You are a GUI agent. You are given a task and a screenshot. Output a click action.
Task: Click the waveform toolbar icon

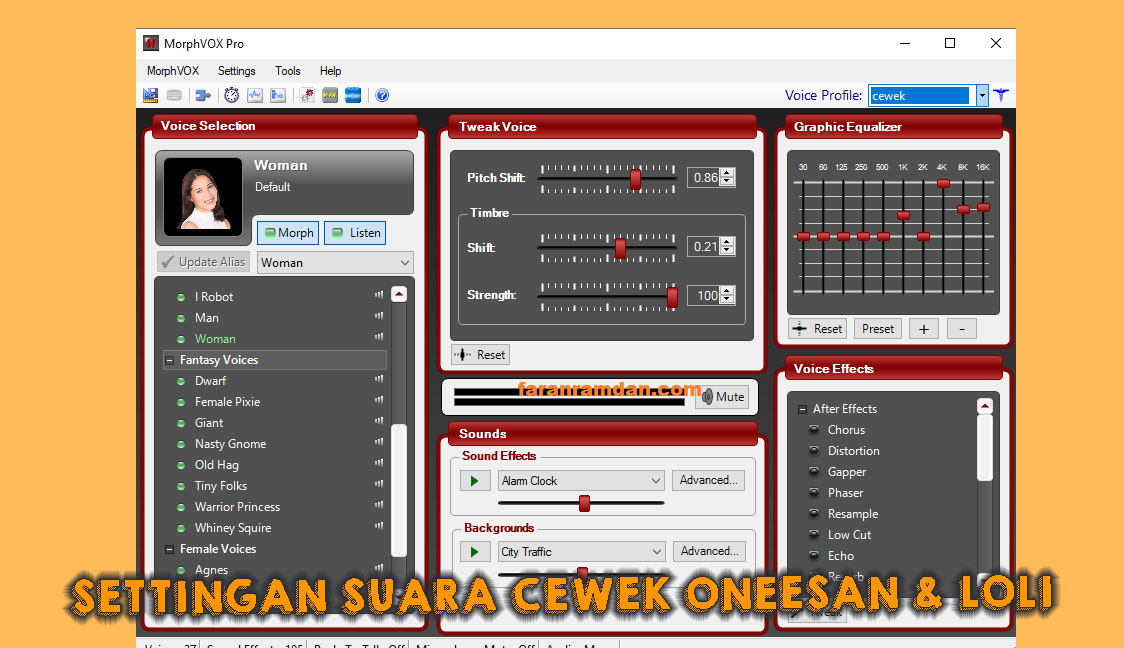254,95
